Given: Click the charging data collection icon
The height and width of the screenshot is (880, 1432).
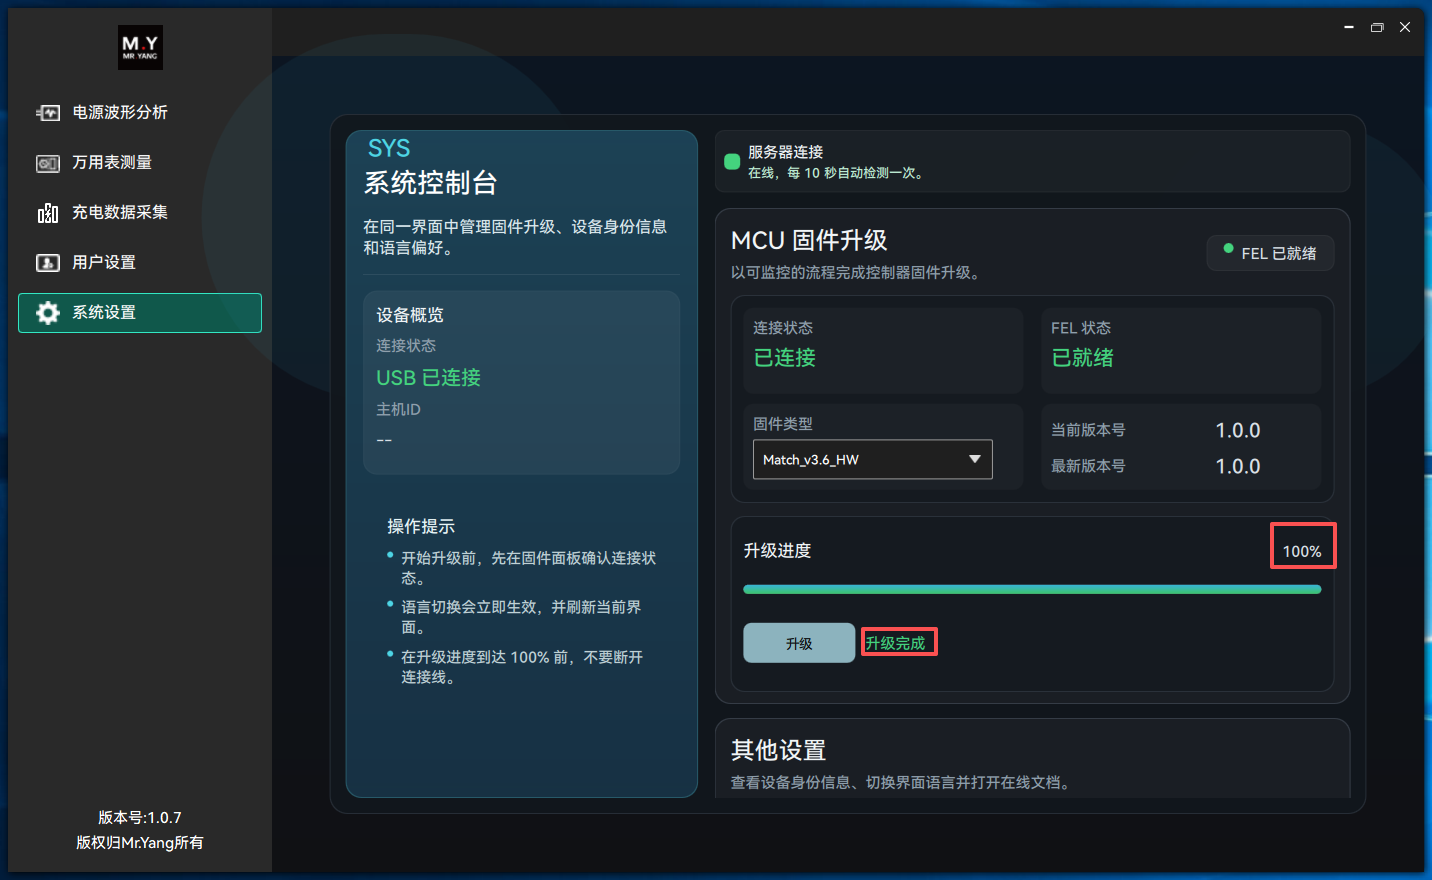Looking at the screenshot, I should tap(48, 213).
